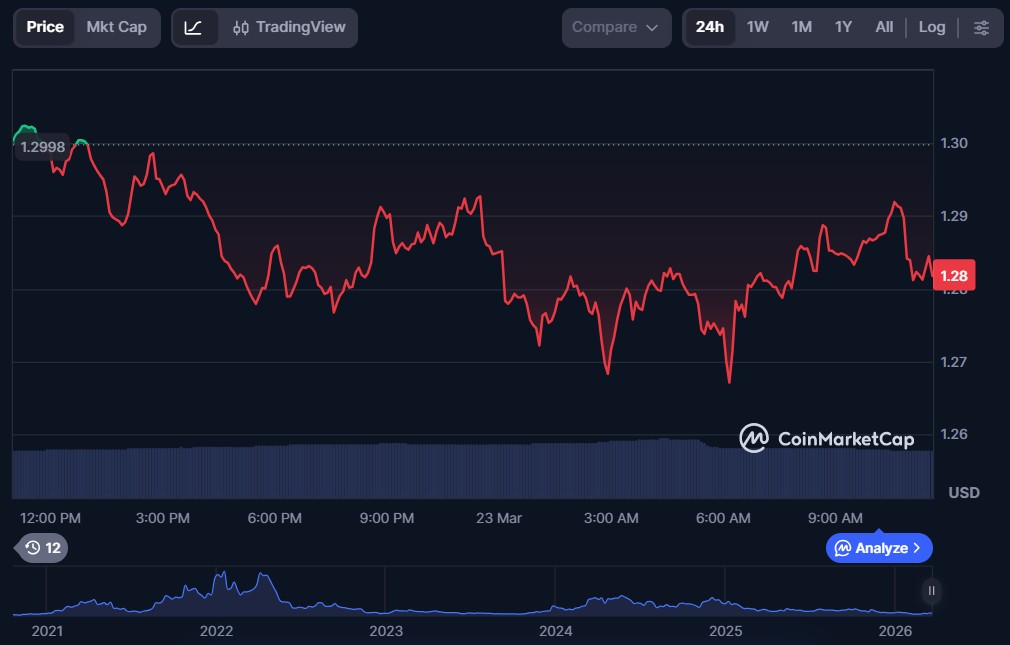Image resolution: width=1010 pixels, height=645 pixels.
Task: Switch chart to Price view
Action: pyautogui.click(x=45, y=27)
